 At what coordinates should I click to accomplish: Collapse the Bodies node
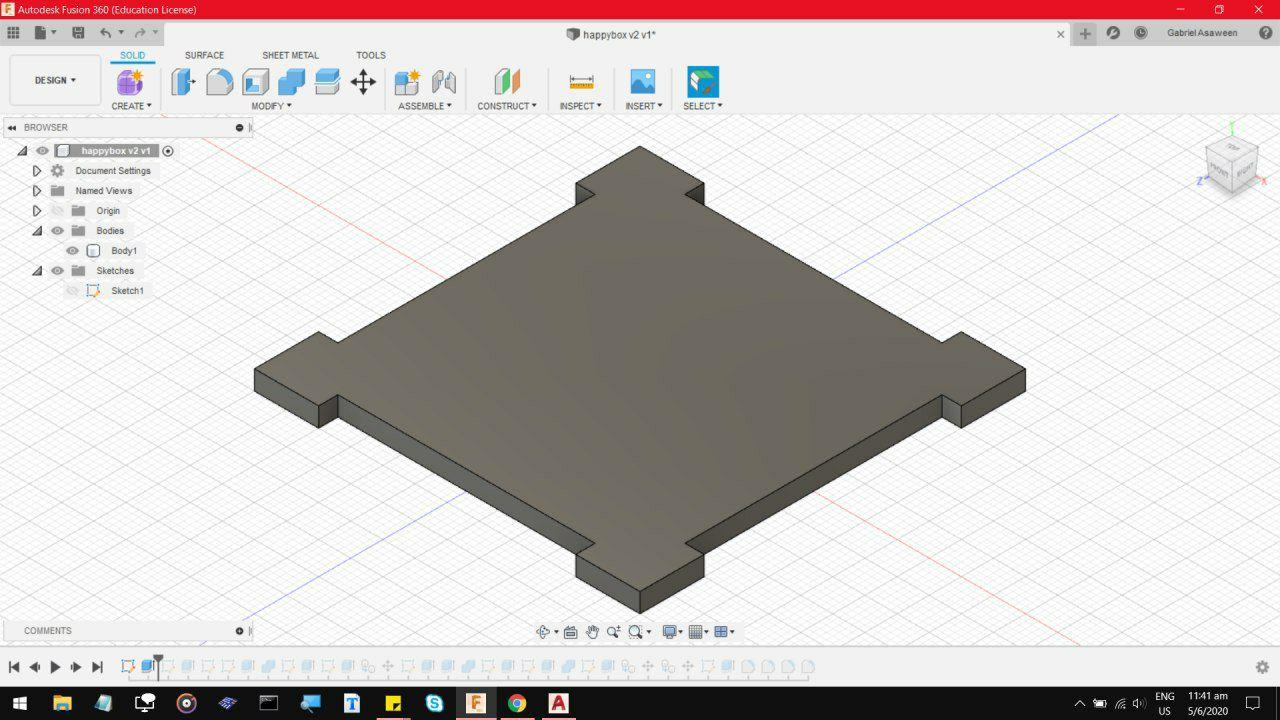pyautogui.click(x=37, y=231)
